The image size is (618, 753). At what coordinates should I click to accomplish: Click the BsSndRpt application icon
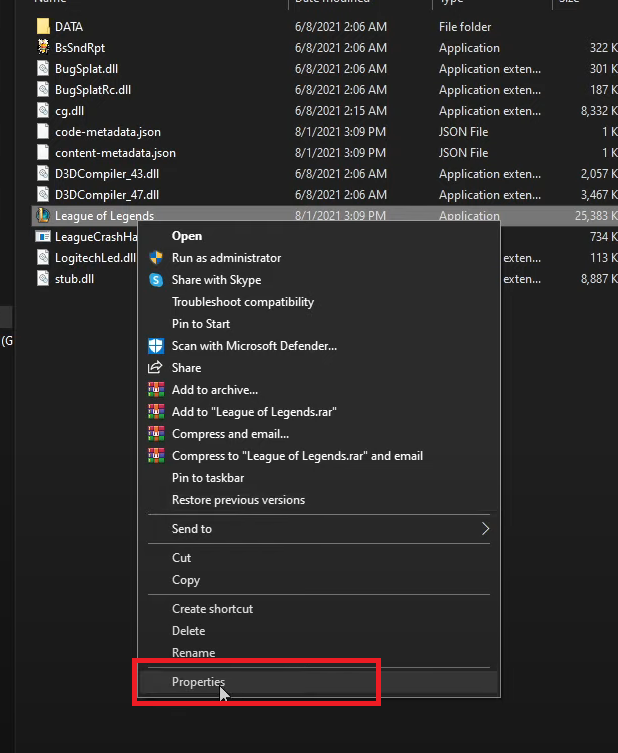[x=43, y=47]
